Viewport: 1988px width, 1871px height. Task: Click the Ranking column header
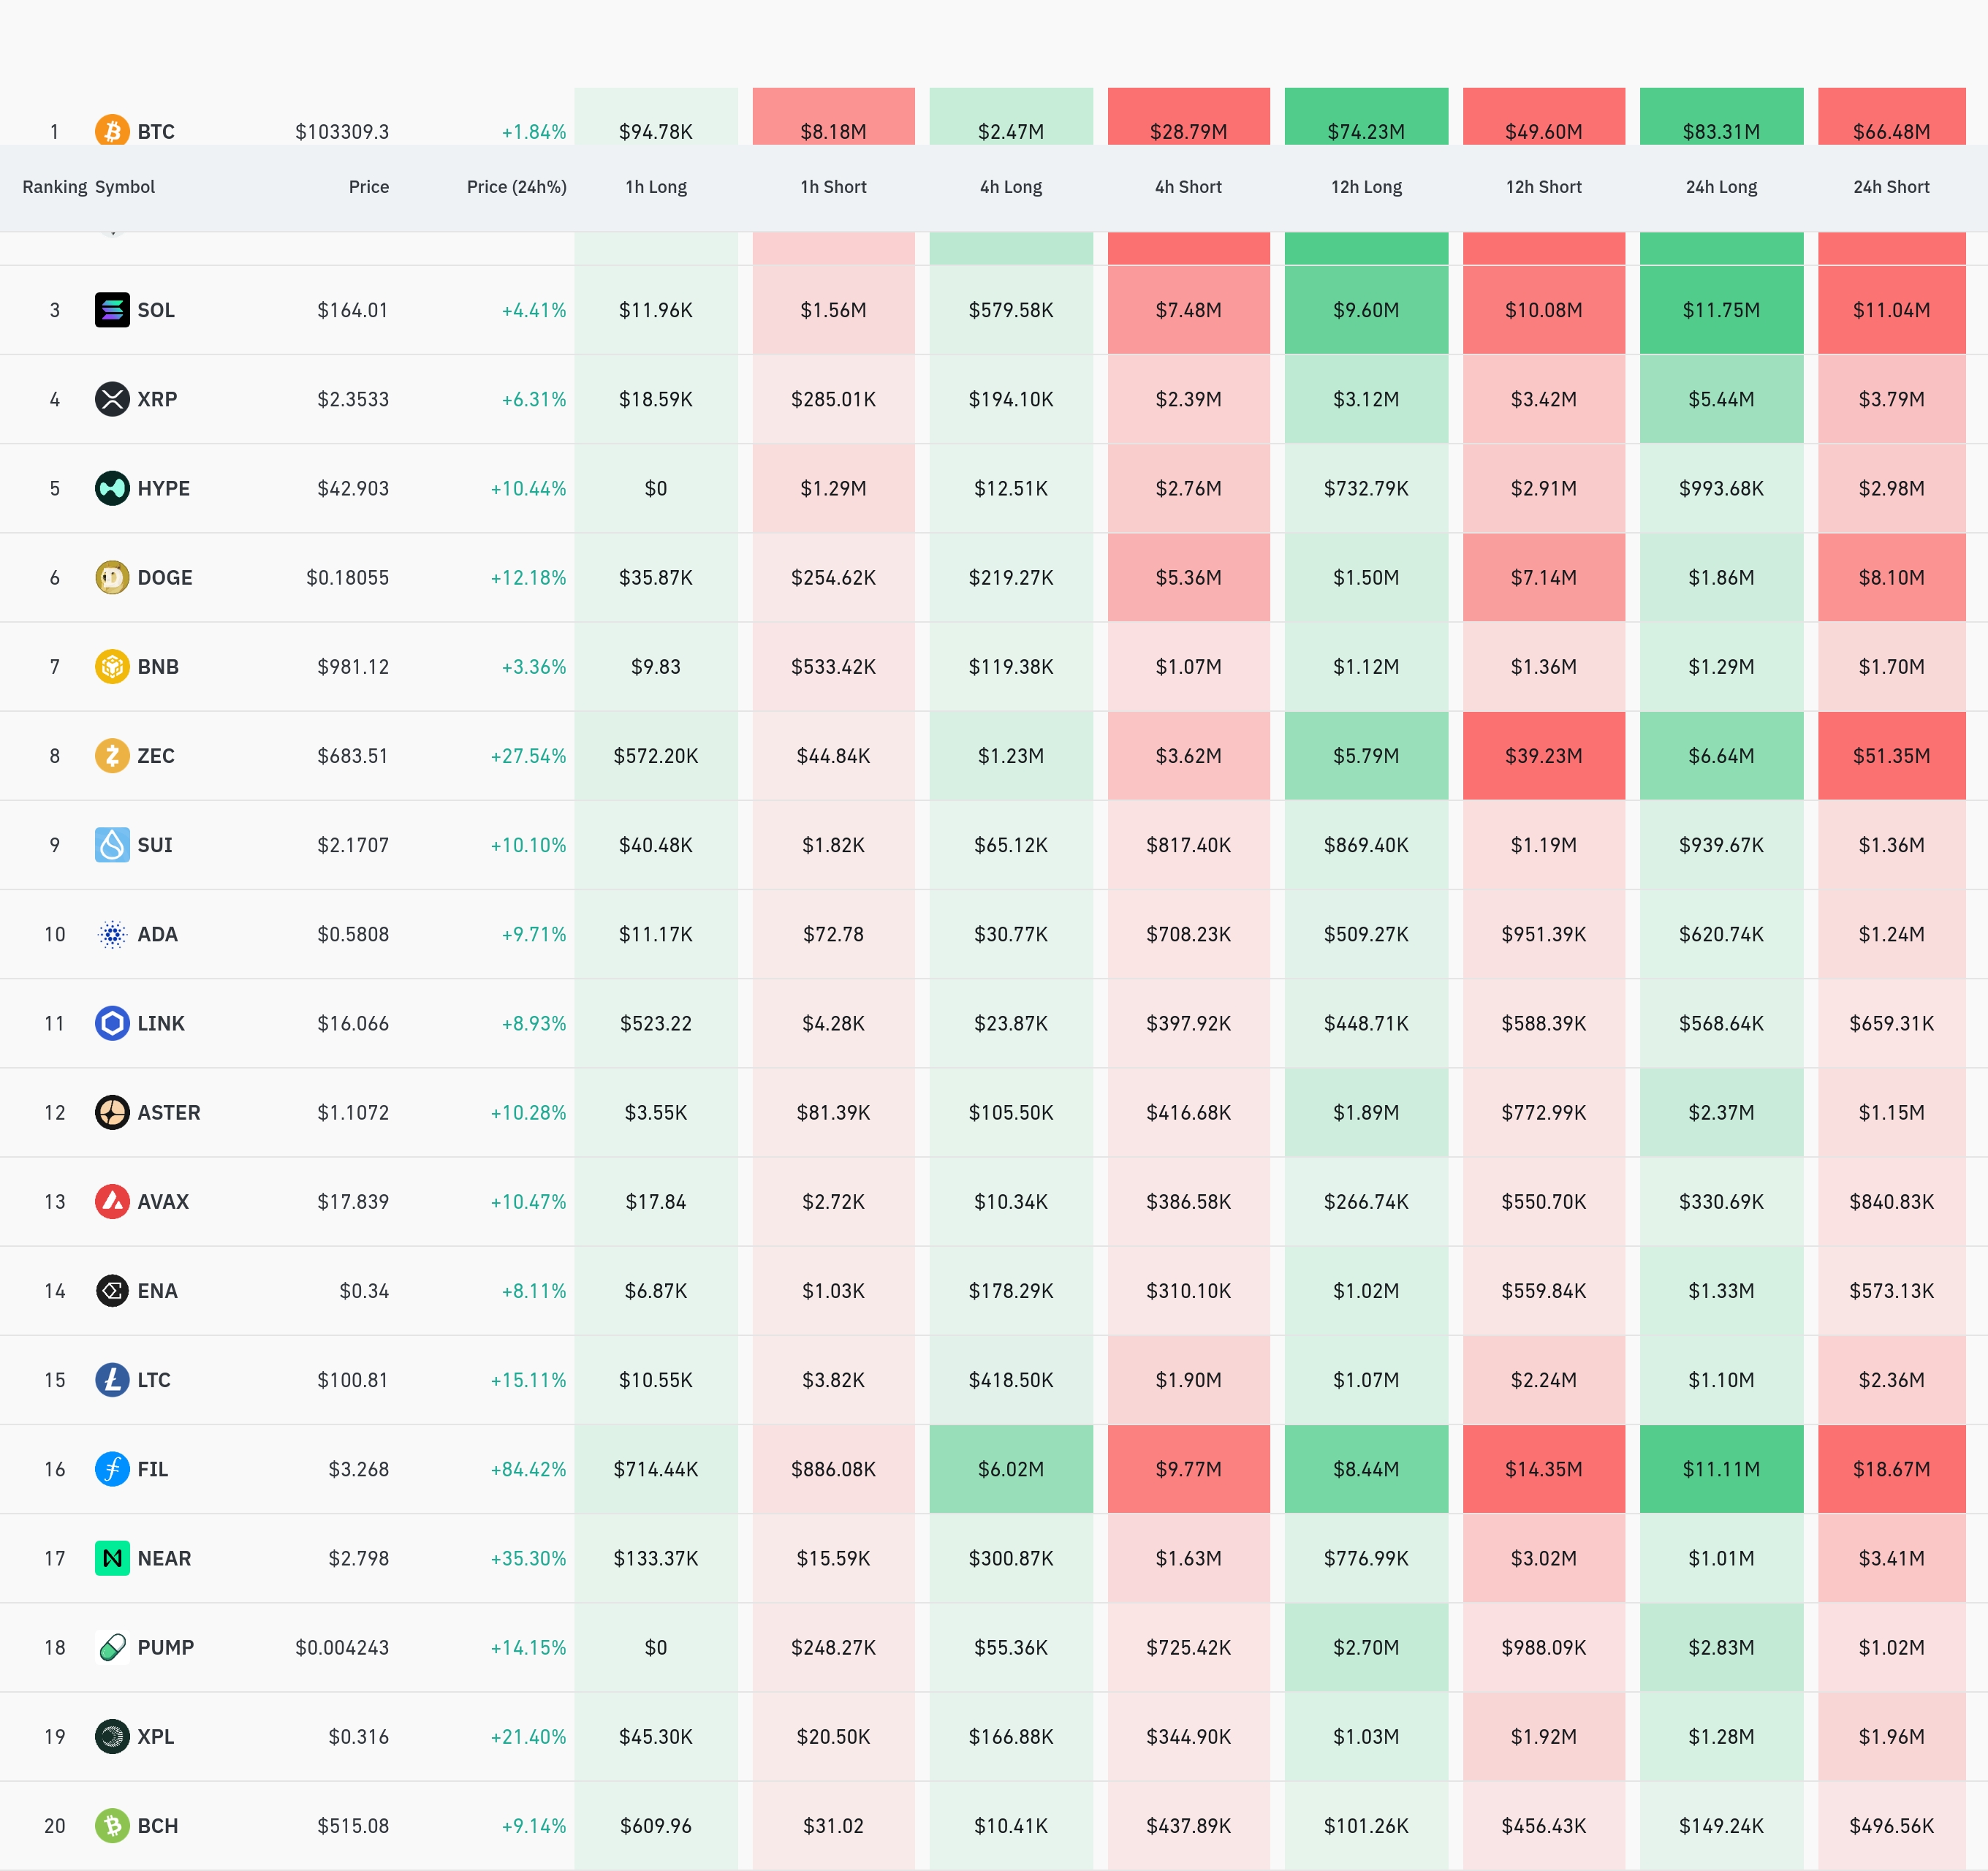(54, 187)
